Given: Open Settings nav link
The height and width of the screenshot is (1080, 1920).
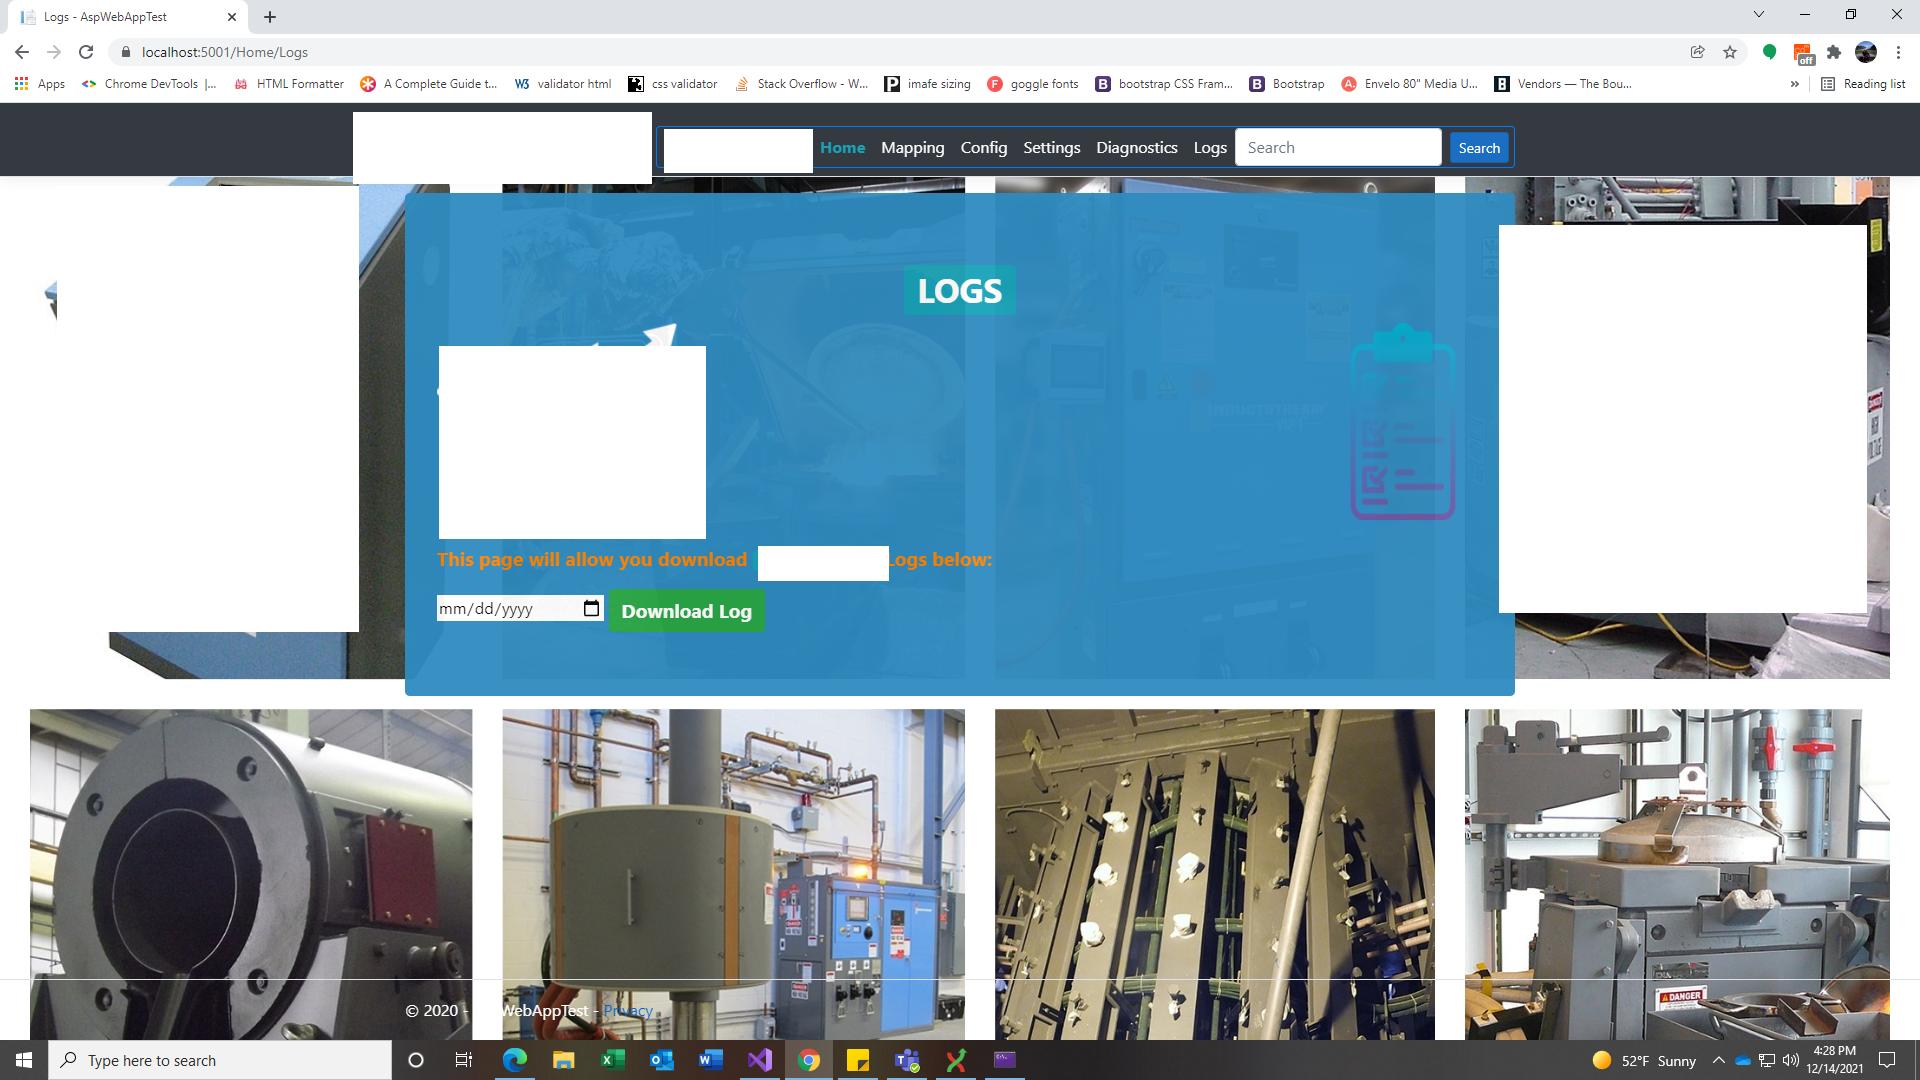Looking at the screenshot, I should click(1051, 147).
